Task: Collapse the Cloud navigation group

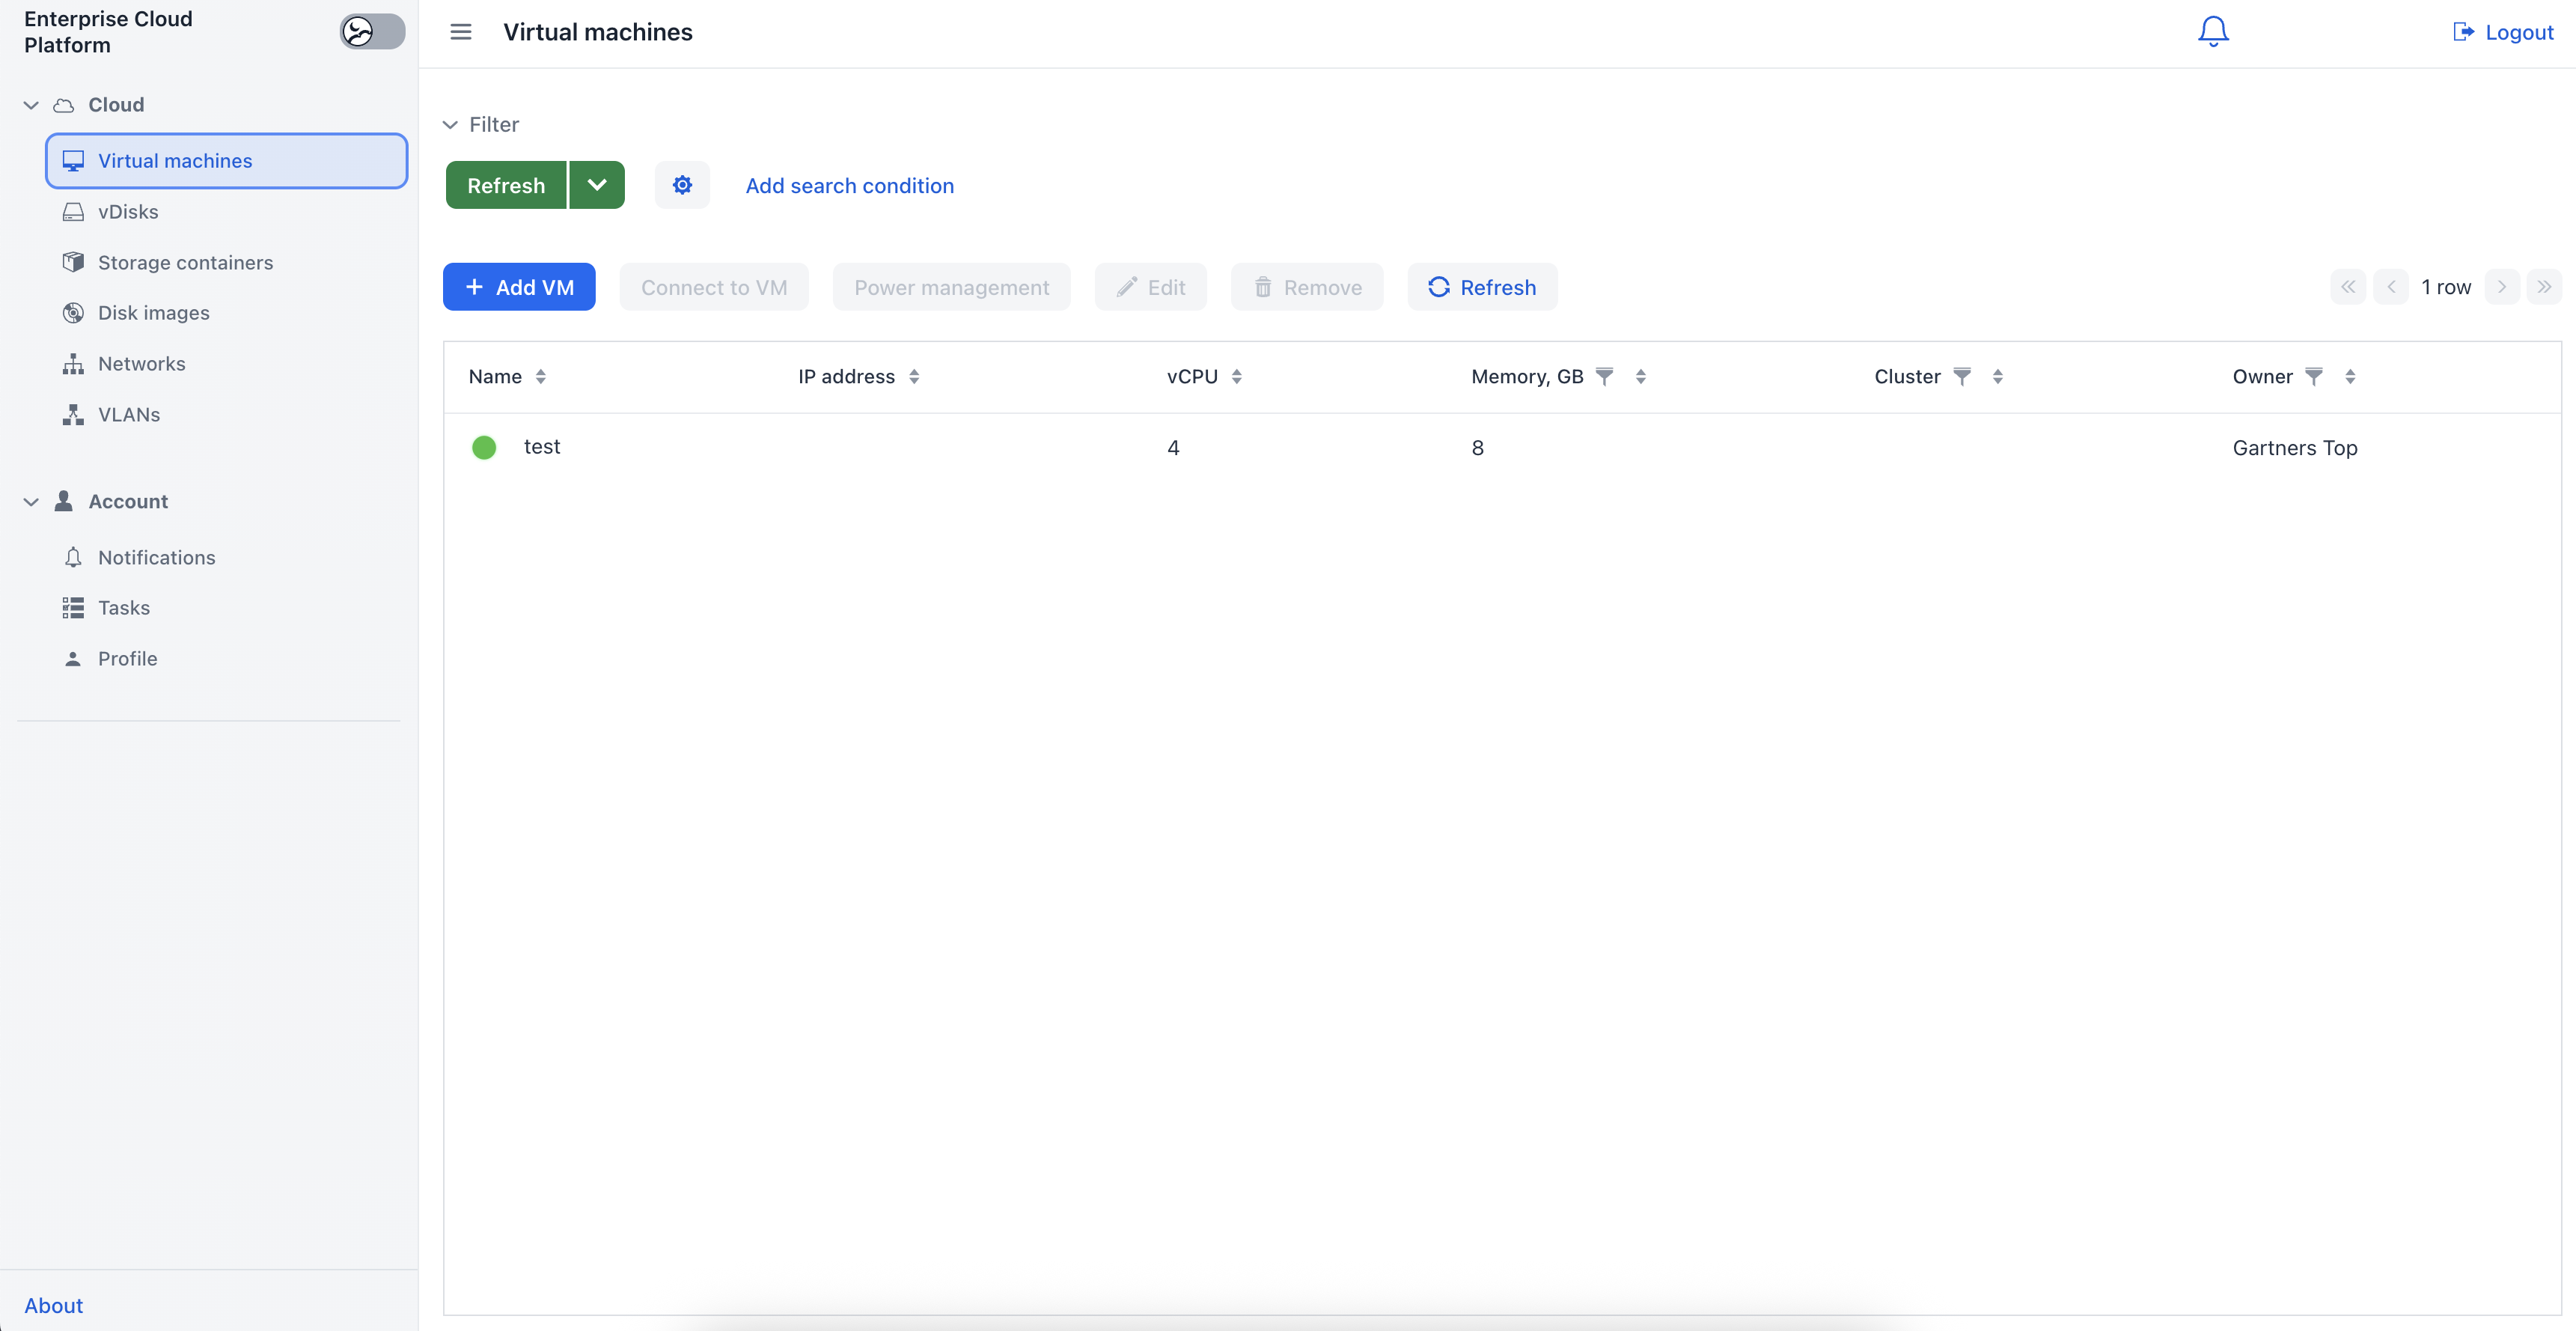Action: [x=31, y=104]
